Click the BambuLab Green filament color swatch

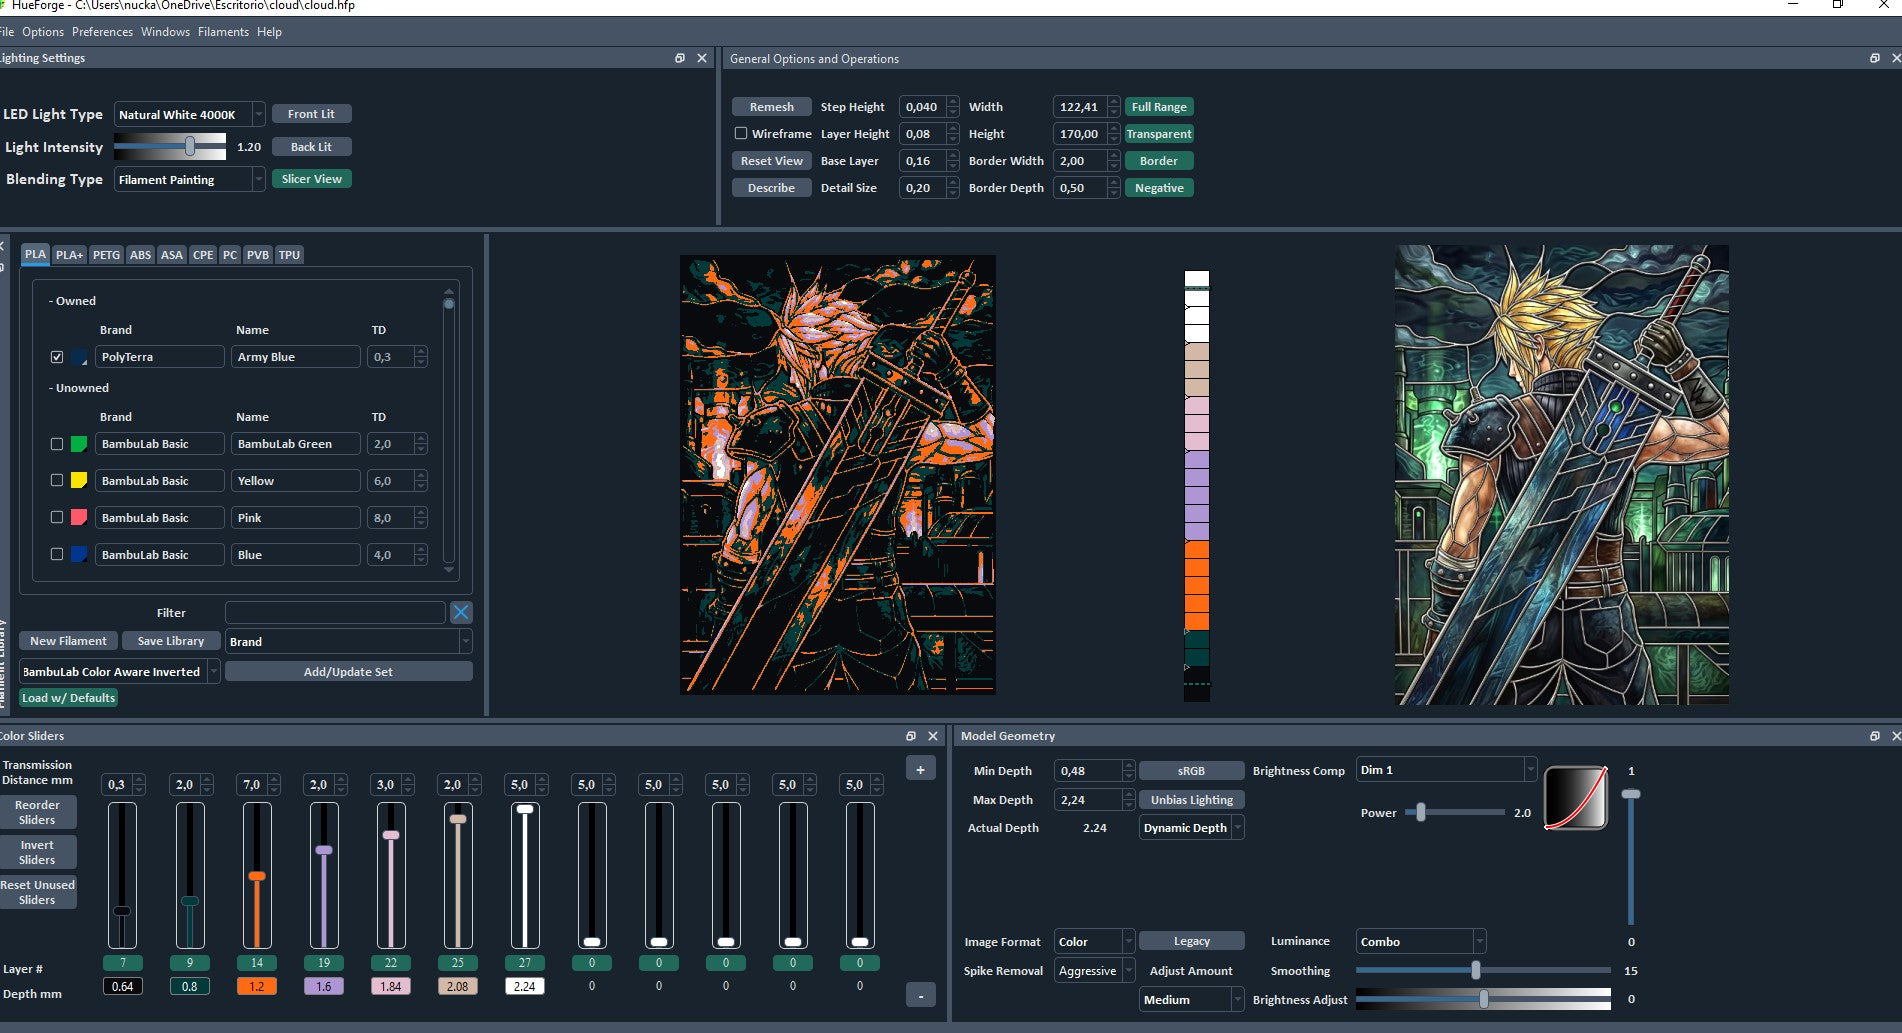(x=79, y=444)
